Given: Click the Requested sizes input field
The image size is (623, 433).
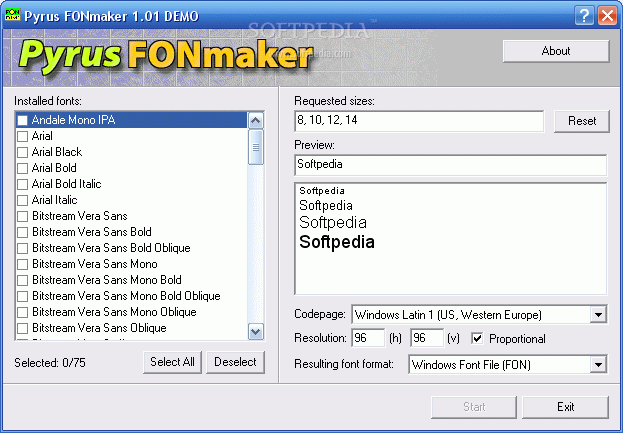Looking at the screenshot, I should [x=419, y=121].
